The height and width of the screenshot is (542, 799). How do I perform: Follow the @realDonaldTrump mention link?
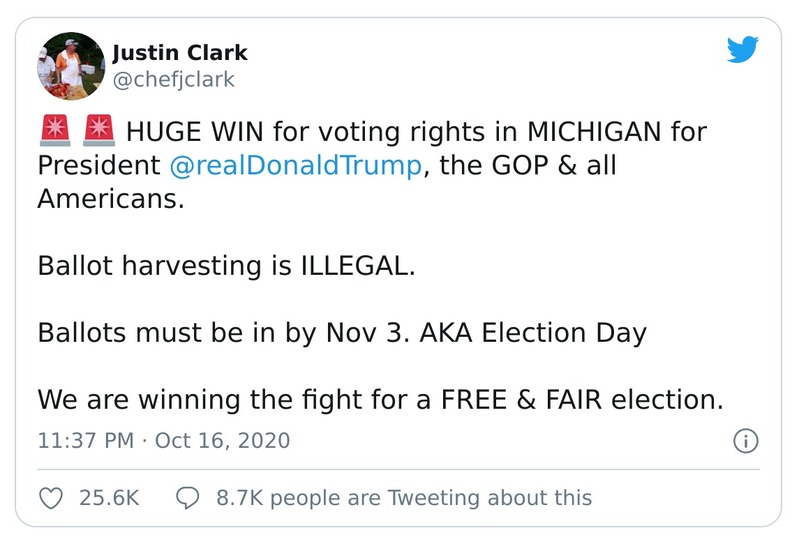(x=296, y=165)
